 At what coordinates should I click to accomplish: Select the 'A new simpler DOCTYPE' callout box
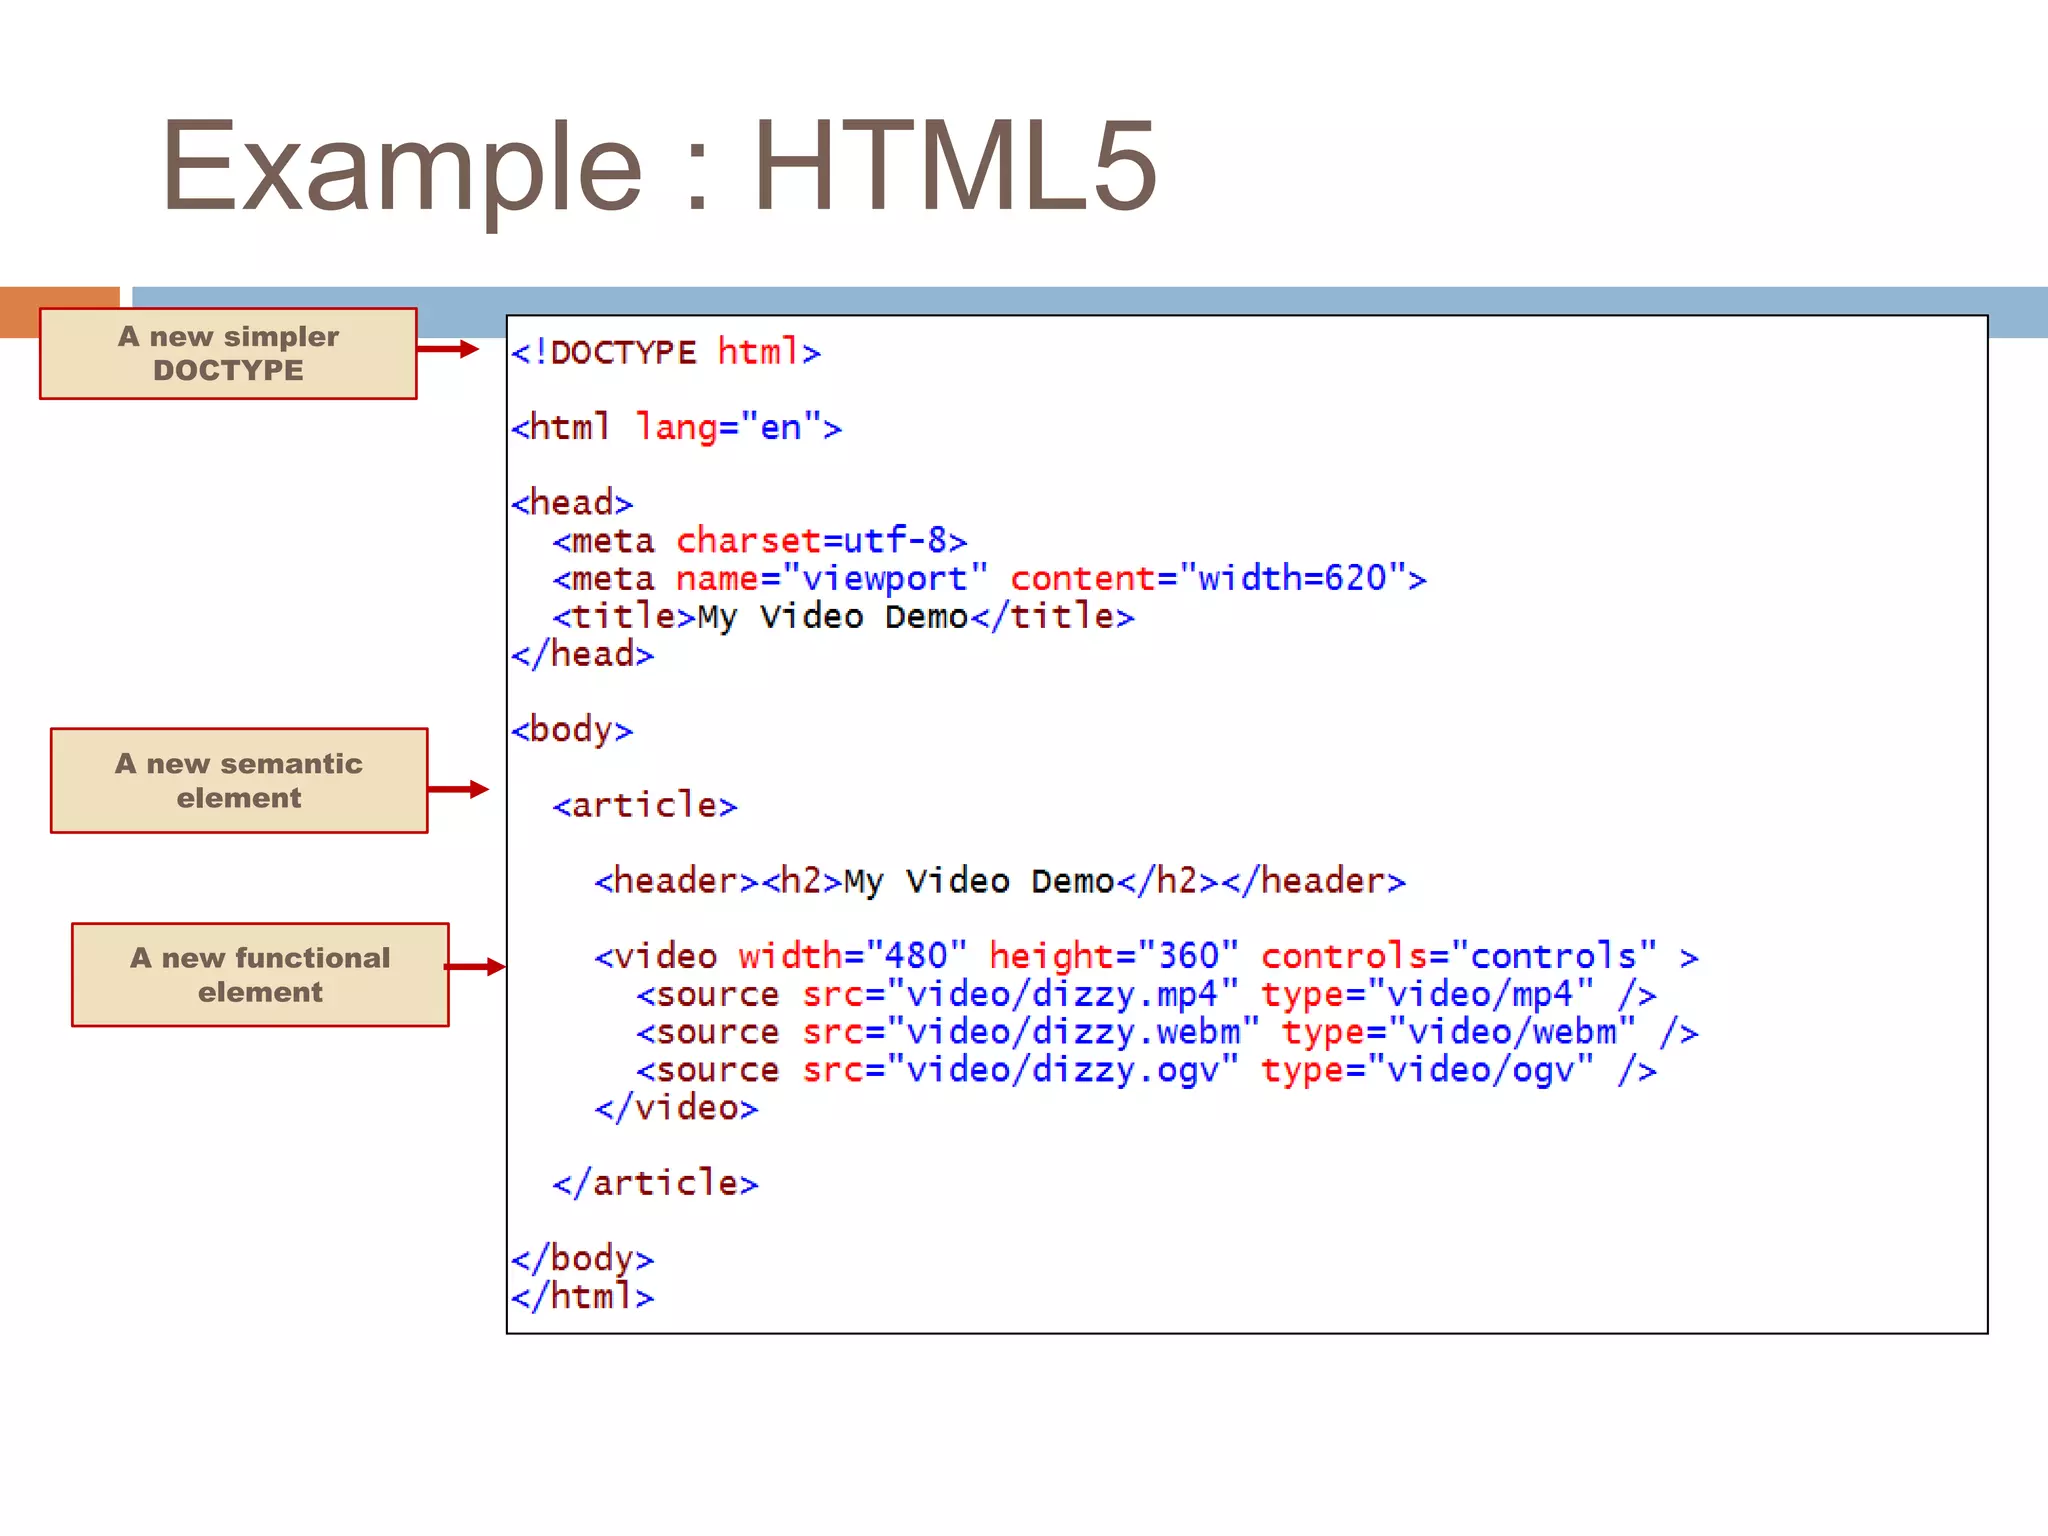coord(228,353)
